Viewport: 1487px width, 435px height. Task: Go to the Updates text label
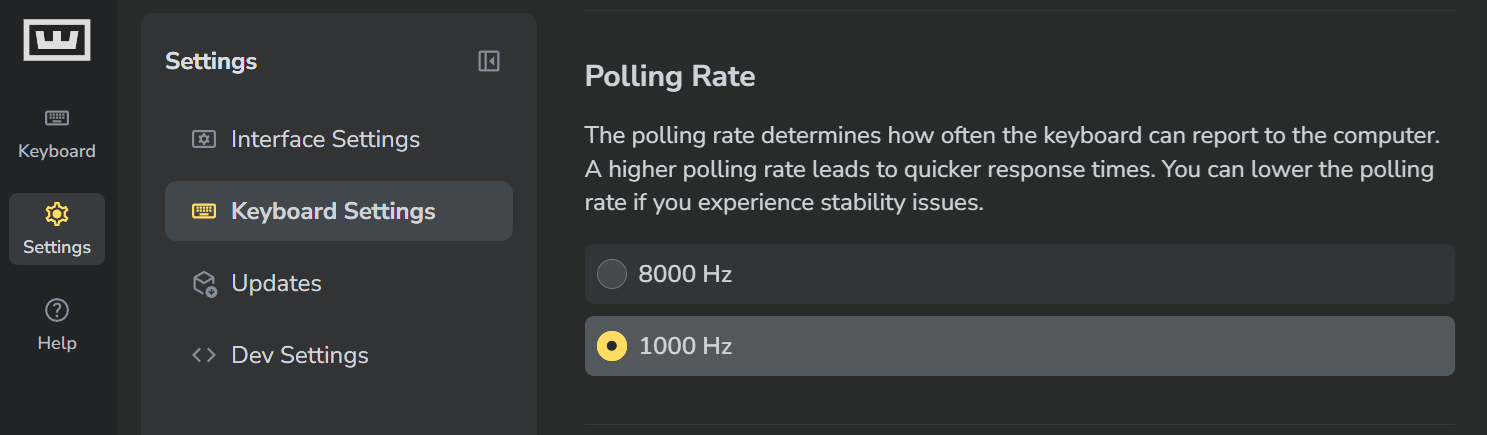pos(276,283)
